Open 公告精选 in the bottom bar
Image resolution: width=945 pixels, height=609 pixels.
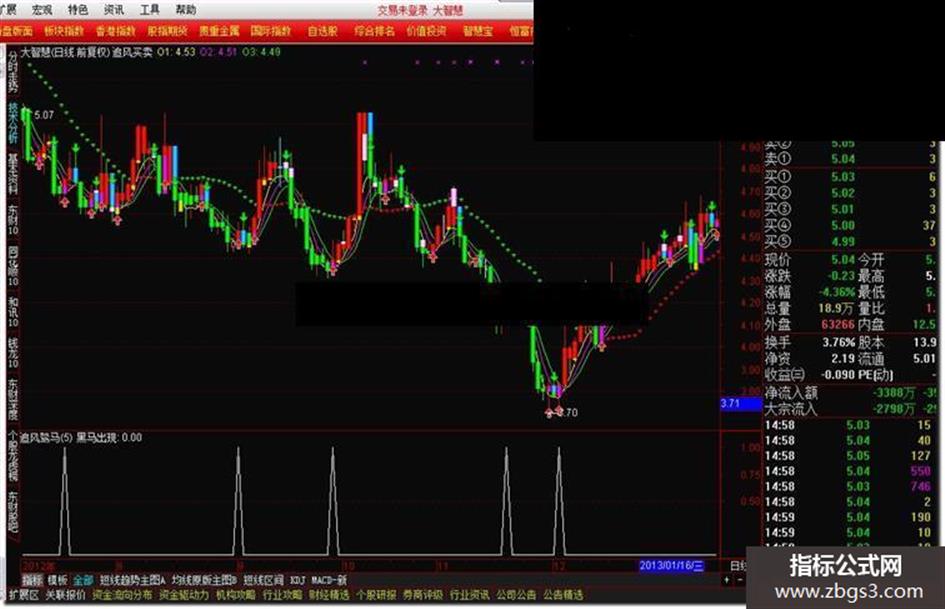563,595
